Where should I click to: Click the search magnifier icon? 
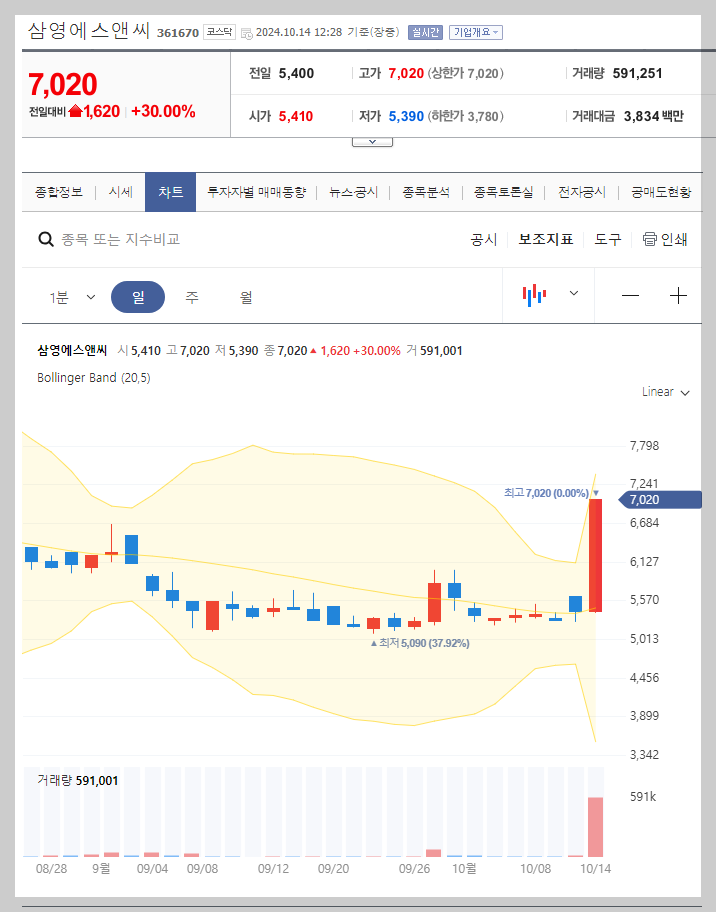45,239
